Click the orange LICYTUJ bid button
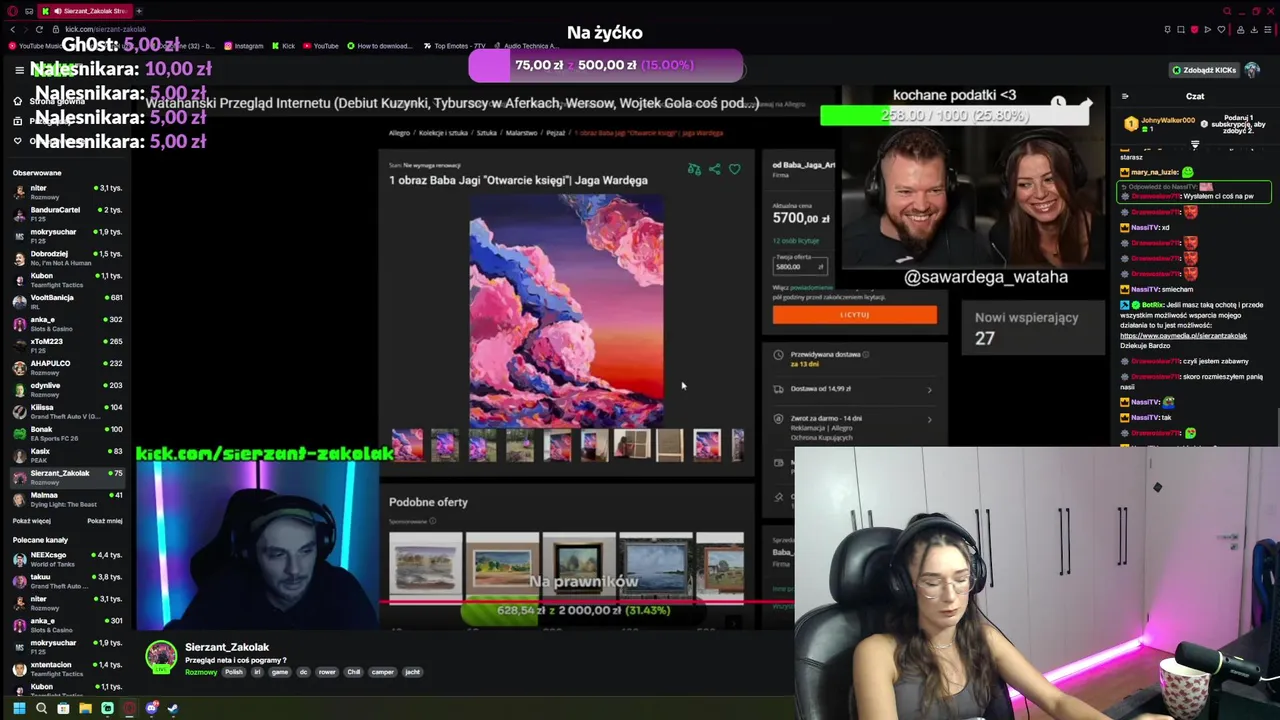Image resolution: width=1280 pixels, height=720 pixels. [x=855, y=314]
